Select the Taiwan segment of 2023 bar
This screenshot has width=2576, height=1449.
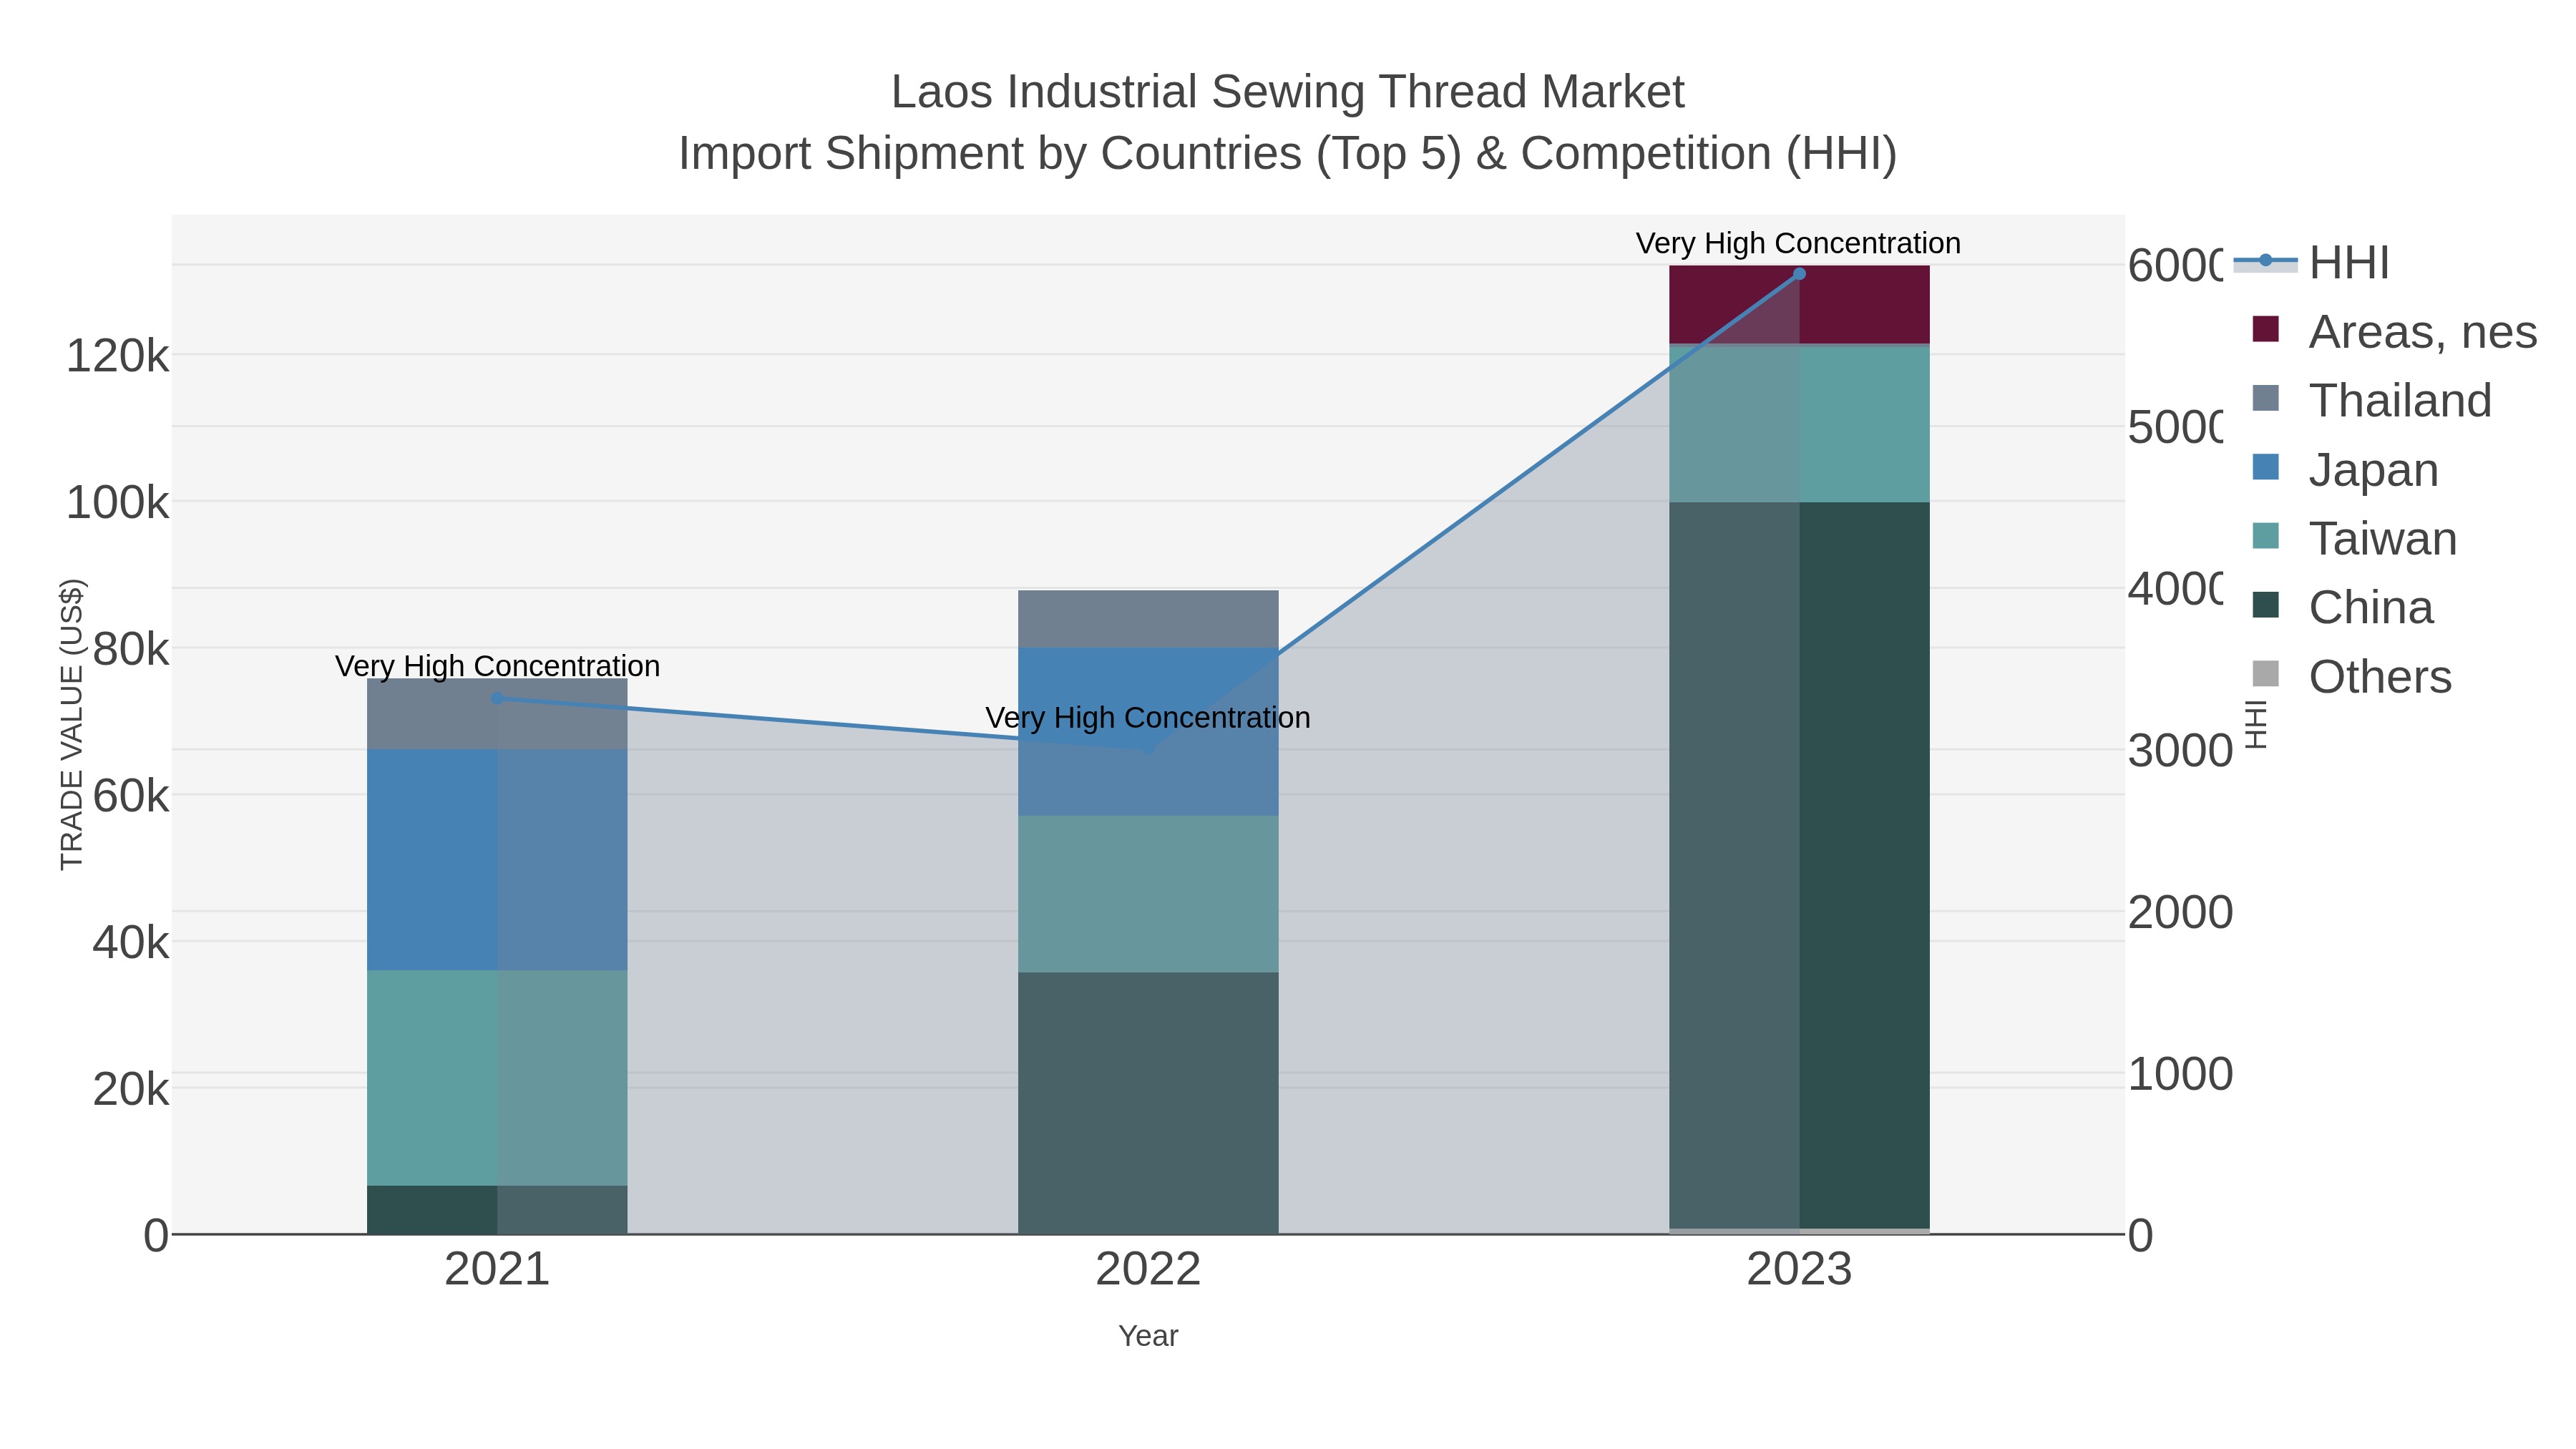pyautogui.click(x=1799, y=424)
